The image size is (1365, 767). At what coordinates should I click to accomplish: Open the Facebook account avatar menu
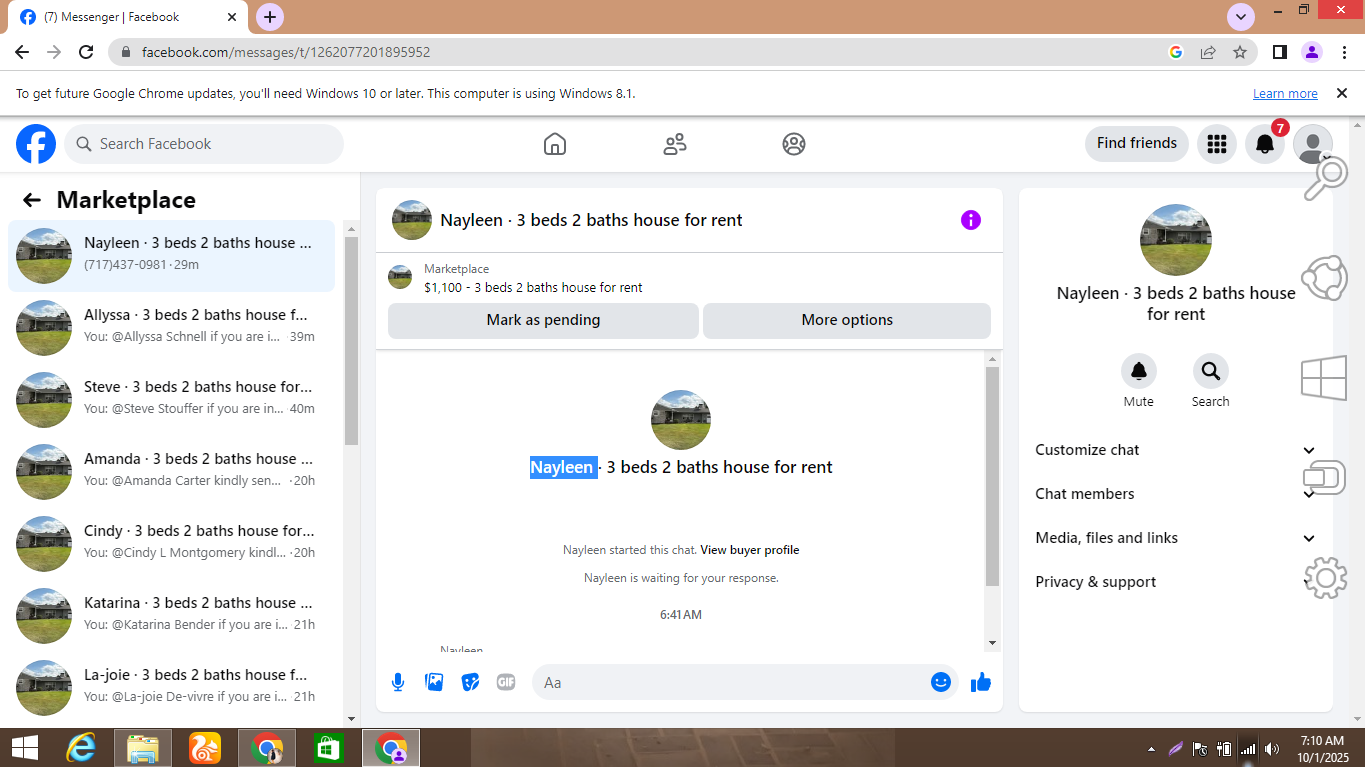pos(1313,144)
